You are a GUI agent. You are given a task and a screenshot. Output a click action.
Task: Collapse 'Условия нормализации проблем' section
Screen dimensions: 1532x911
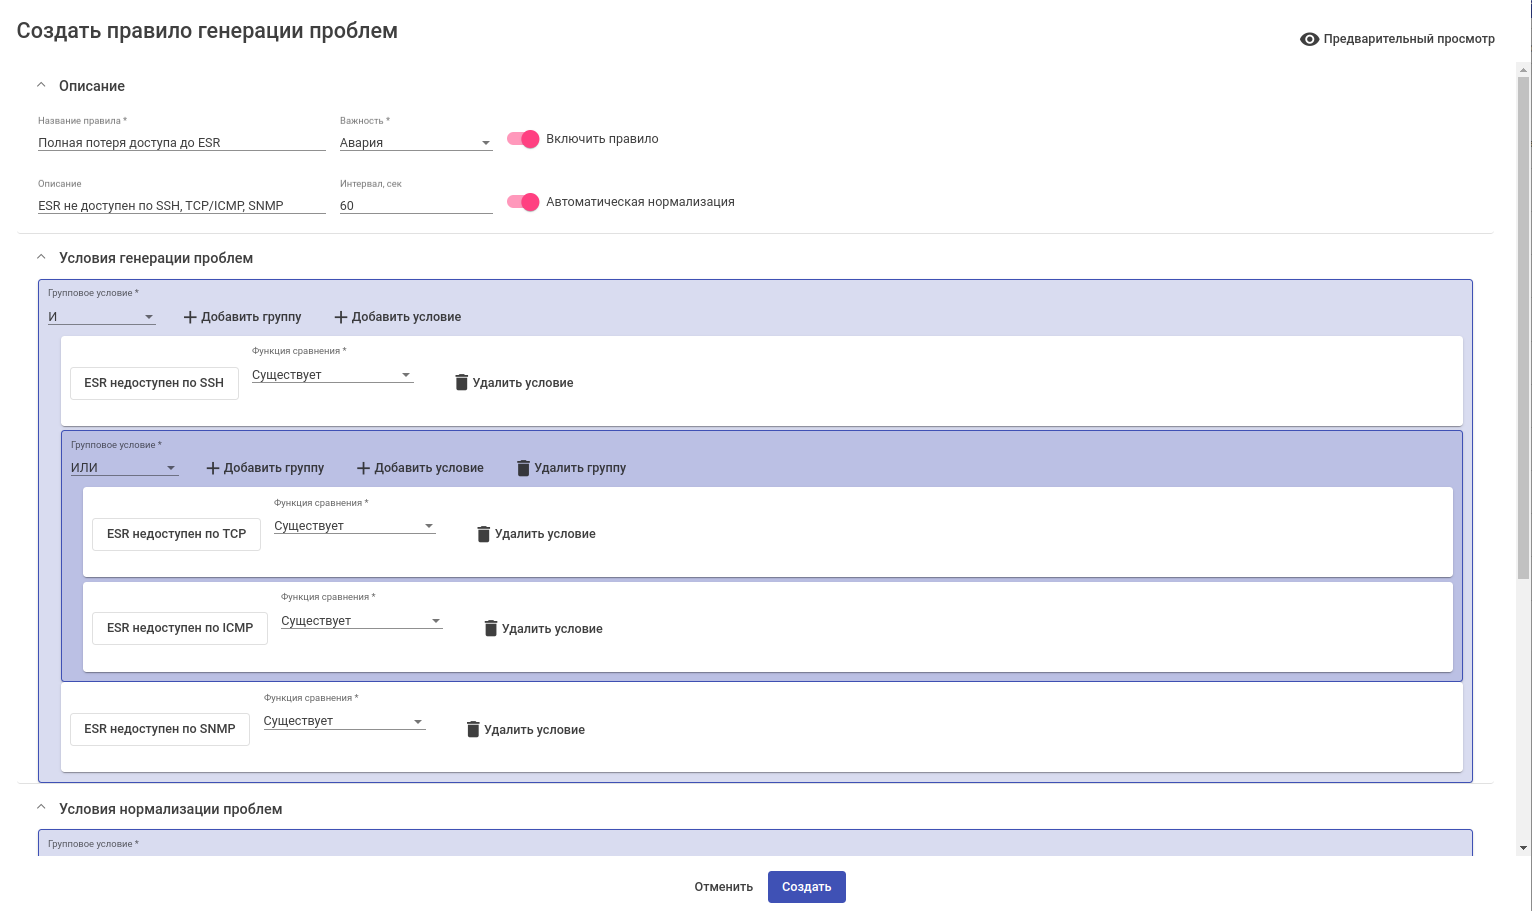pos(41,808)
